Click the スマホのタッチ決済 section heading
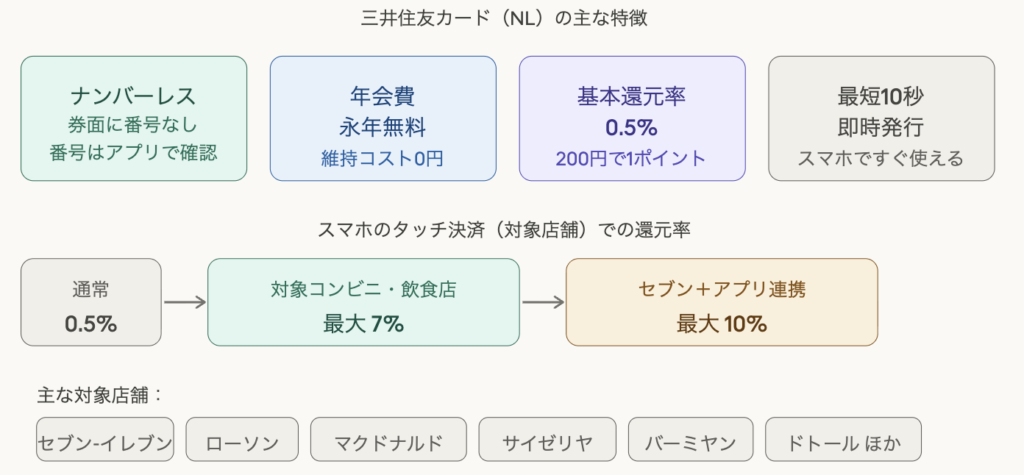This screenshot has width=1024, height=475. tap(511, 230)
